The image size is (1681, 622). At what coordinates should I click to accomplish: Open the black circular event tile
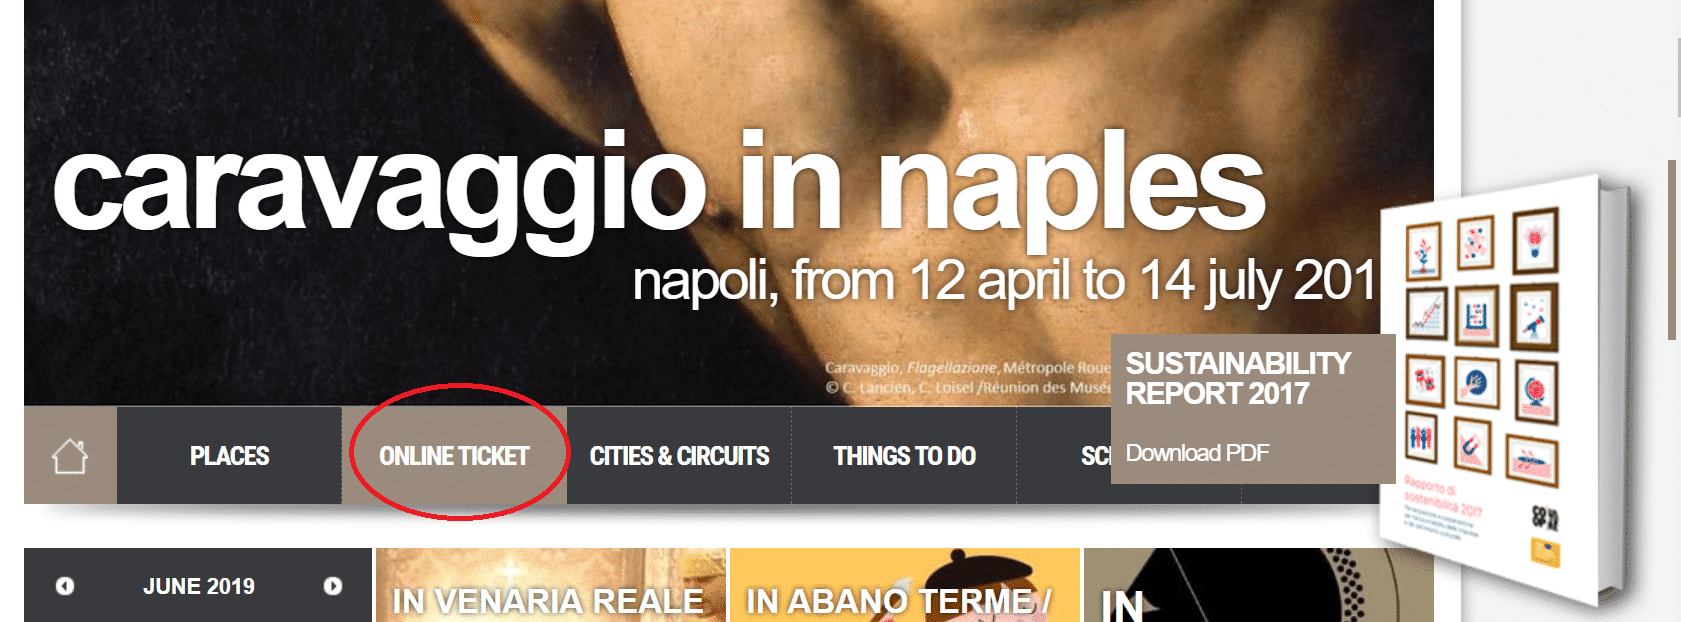tap(1259, 585)
